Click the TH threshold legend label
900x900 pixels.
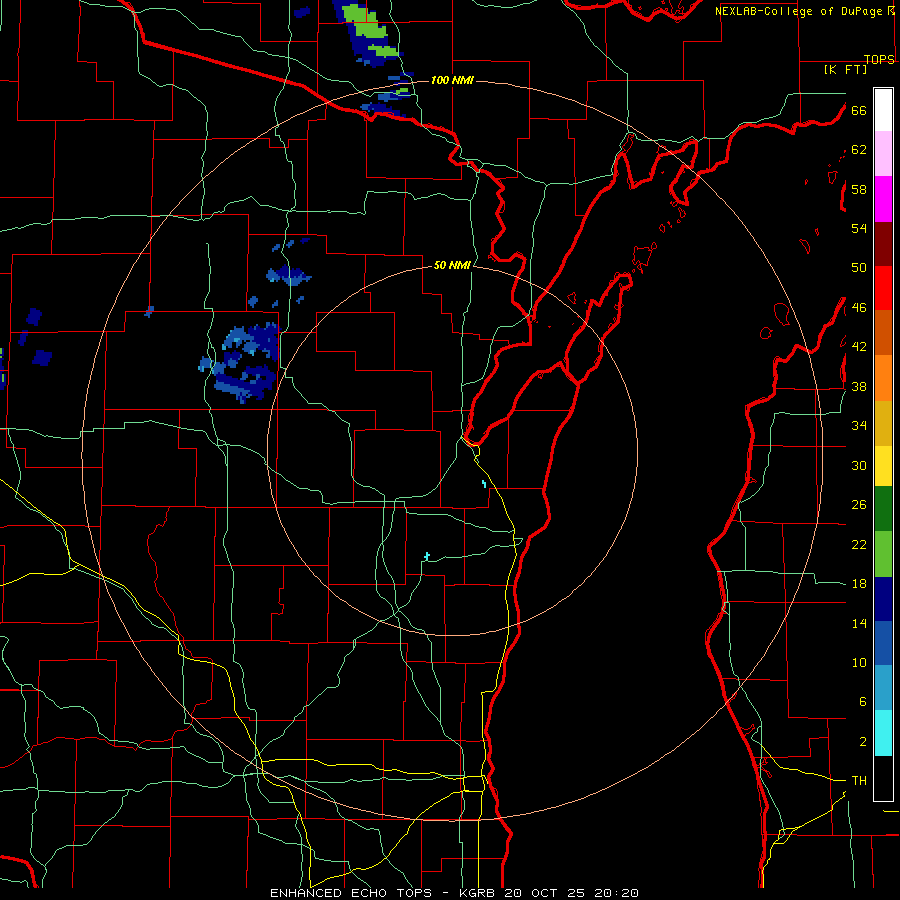coord(859,781)
